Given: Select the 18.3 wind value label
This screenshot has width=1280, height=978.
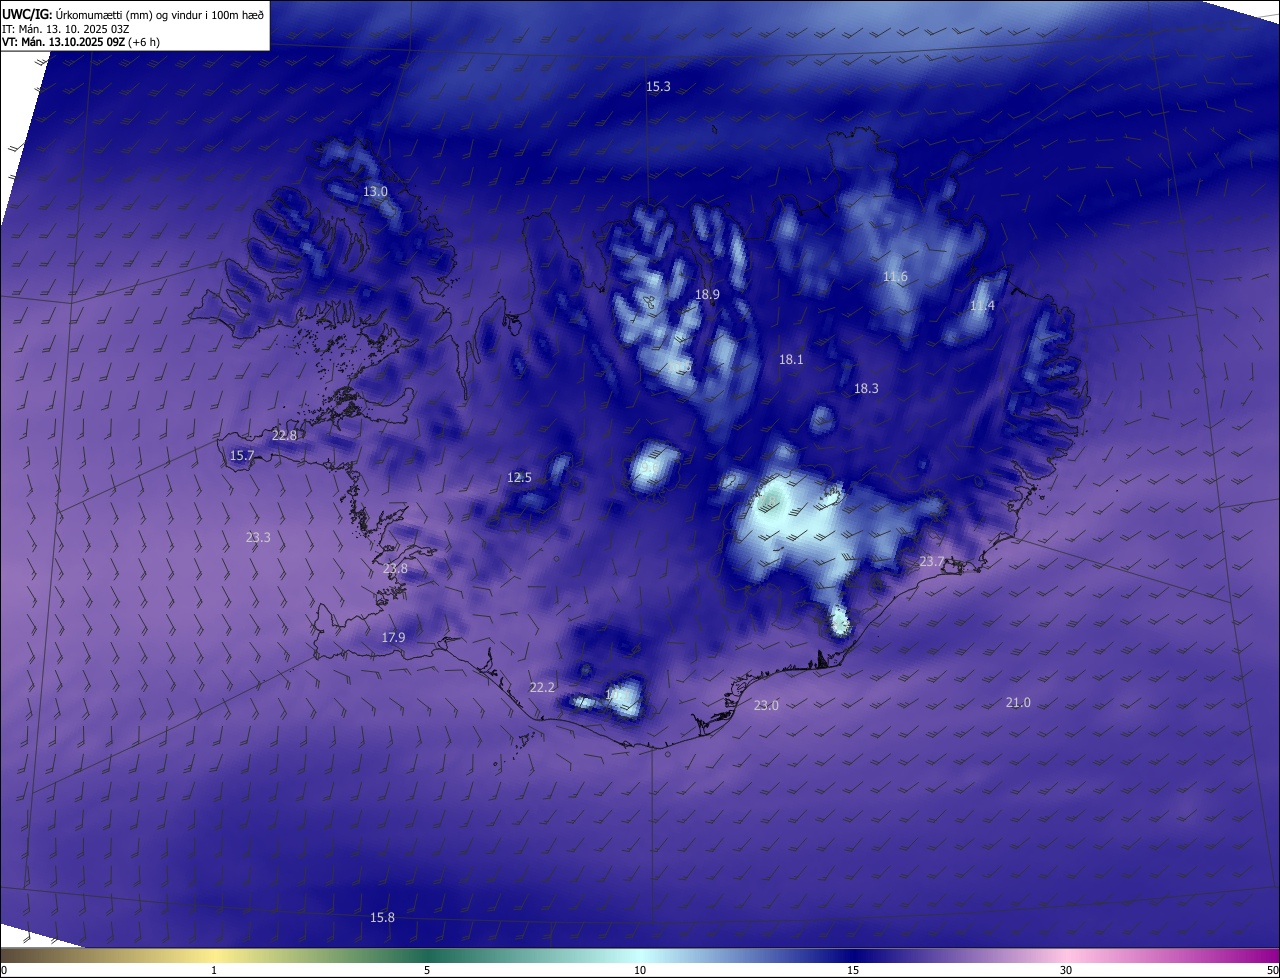Looking at the screenshot, I should coord(866,389).
